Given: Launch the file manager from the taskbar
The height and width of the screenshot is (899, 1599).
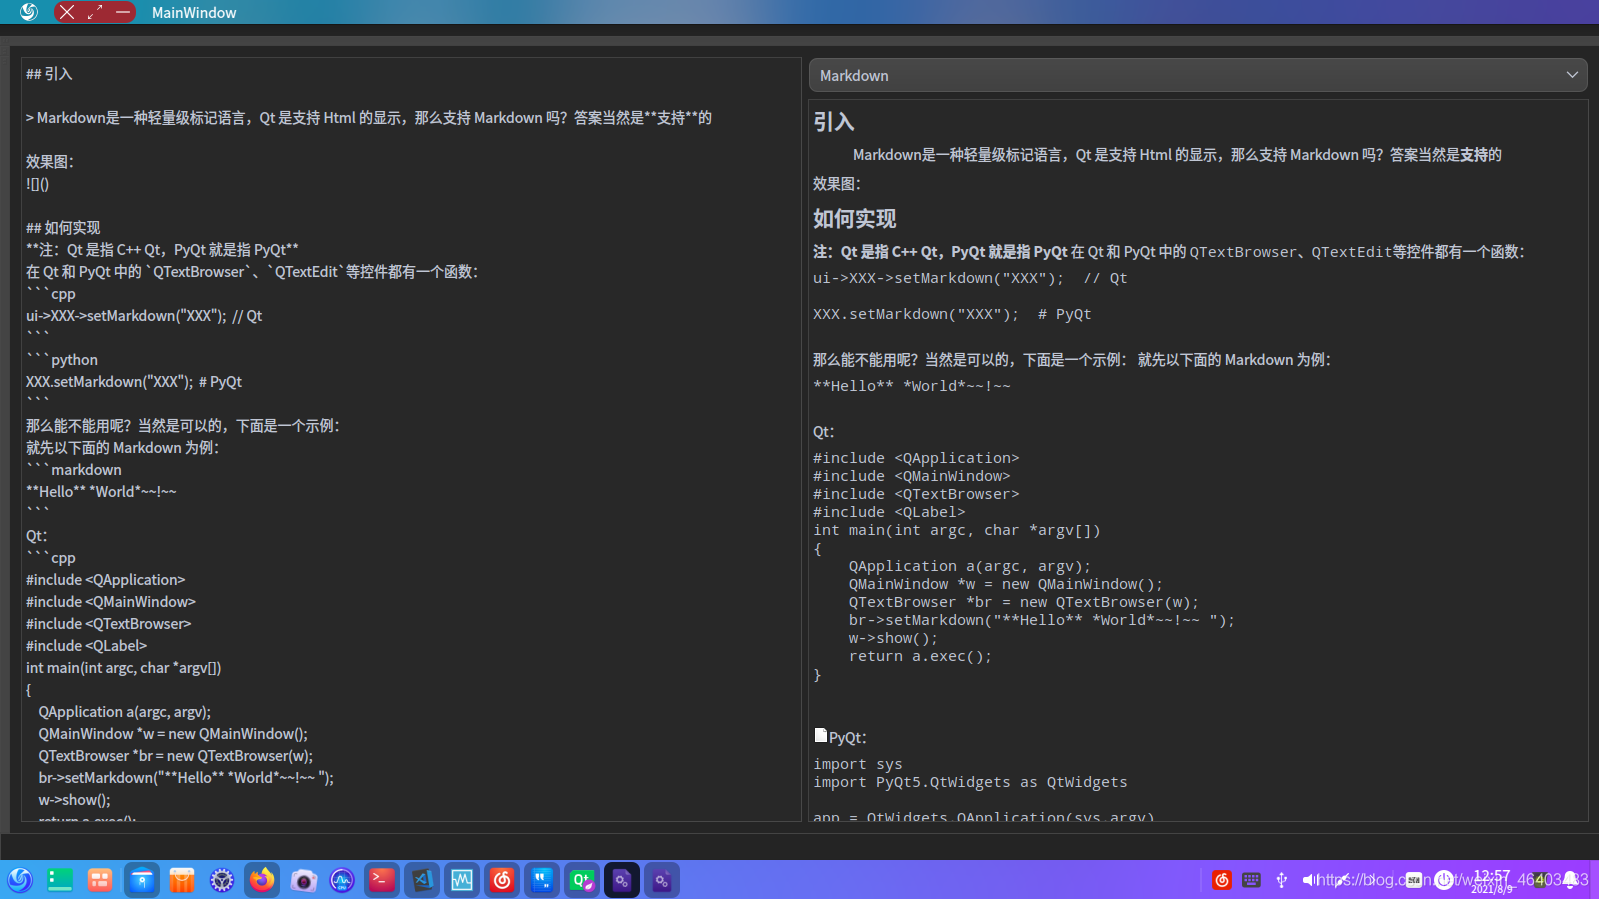Looking at the screenshot, I should [142, 880].
